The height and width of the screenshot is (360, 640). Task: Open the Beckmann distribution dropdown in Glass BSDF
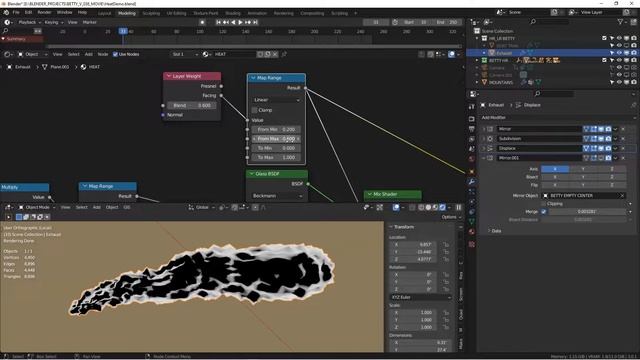(276, 196)
